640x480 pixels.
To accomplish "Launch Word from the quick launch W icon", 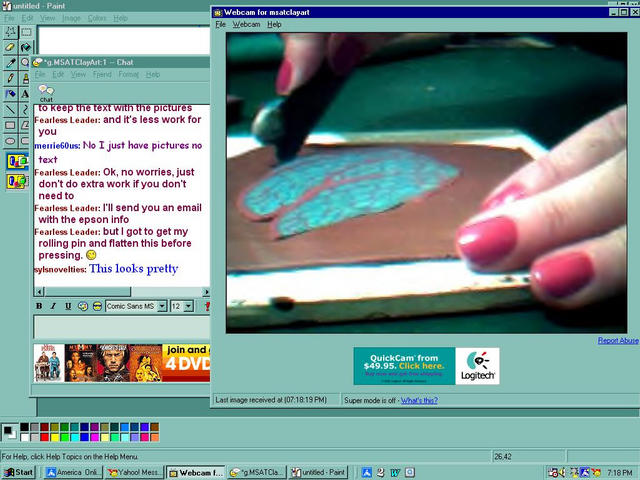I will coord(395,472).
